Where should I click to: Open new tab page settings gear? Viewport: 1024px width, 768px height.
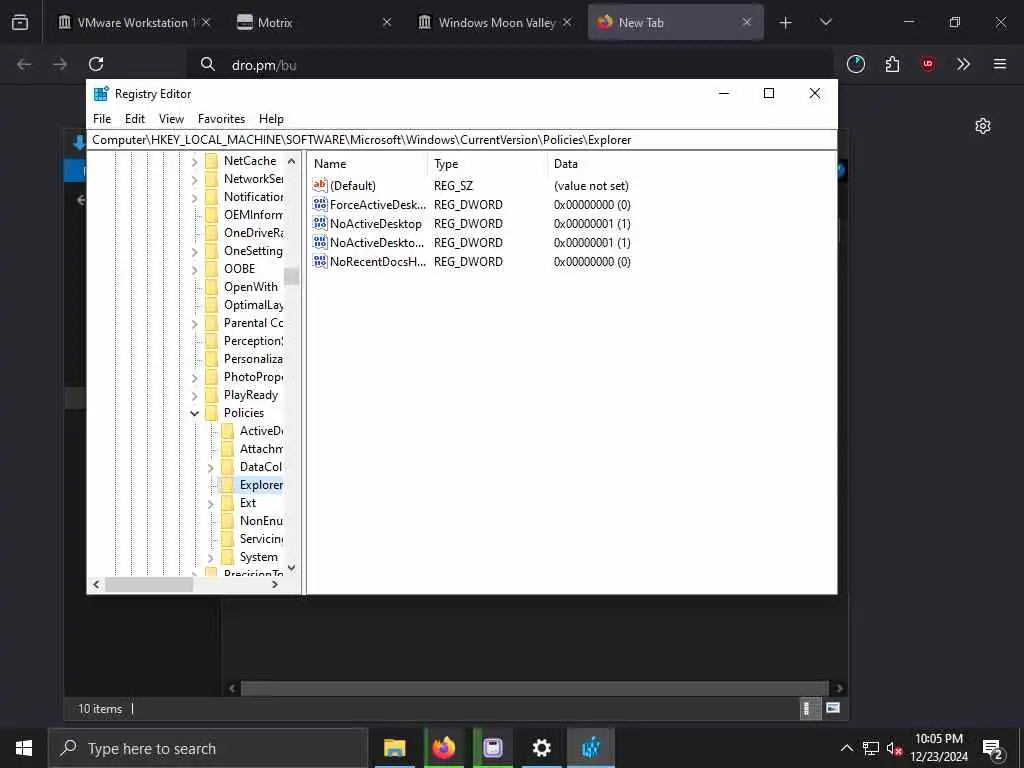983,126
